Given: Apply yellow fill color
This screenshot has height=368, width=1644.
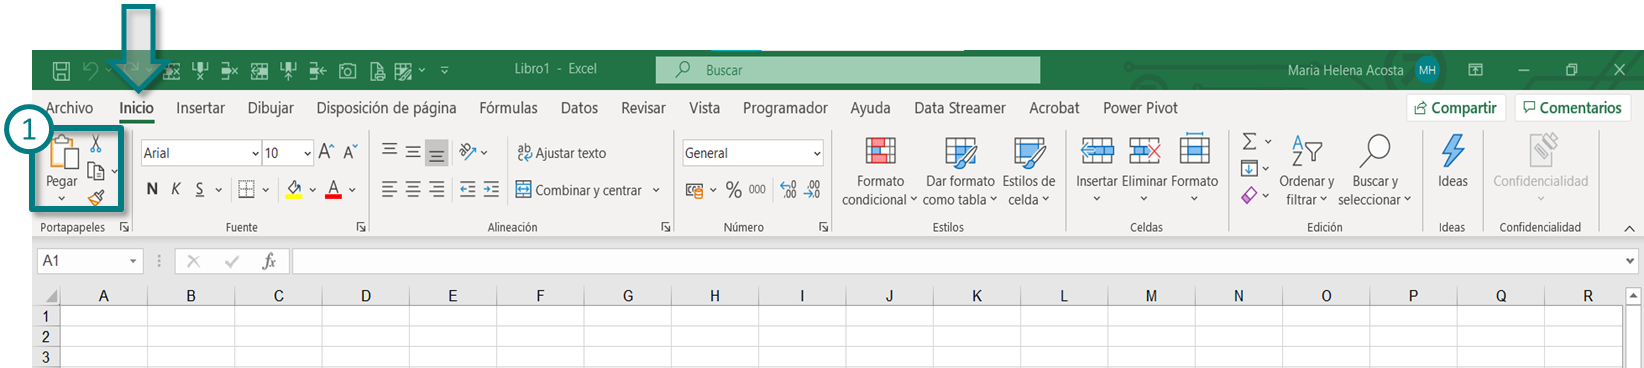Looking at the screenshot, I should pos(294,189).
